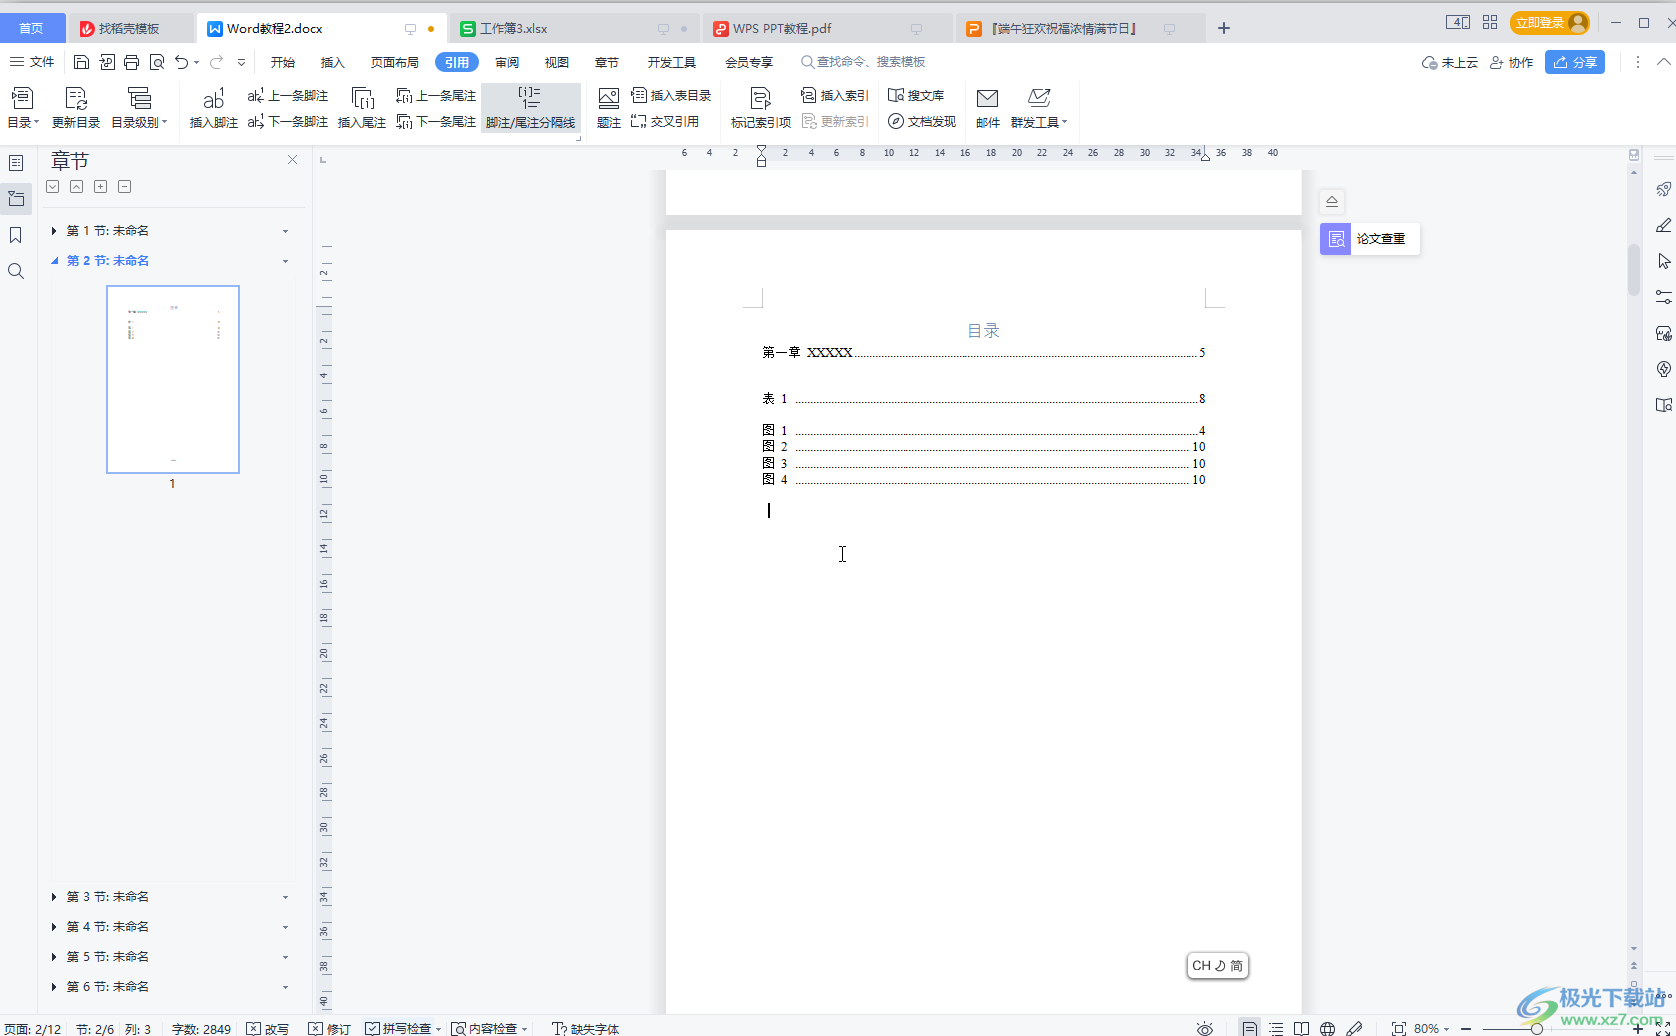
Task: Open 群发工具 mass-send tools dropdown
Action: (x=1039, y=108)
